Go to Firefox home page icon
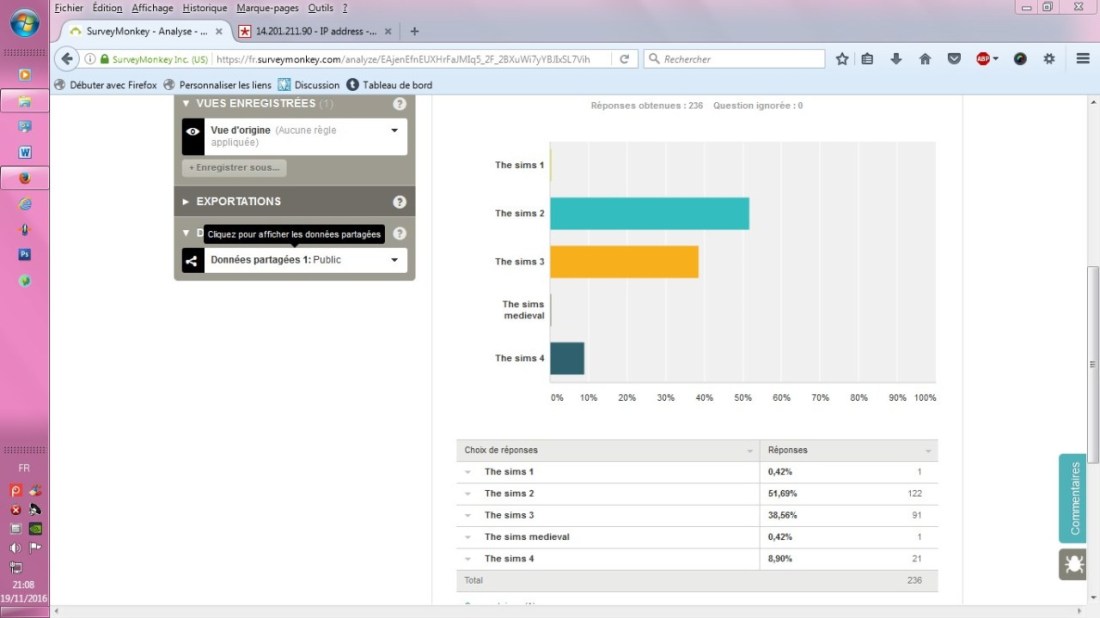 tap(925, 59)
